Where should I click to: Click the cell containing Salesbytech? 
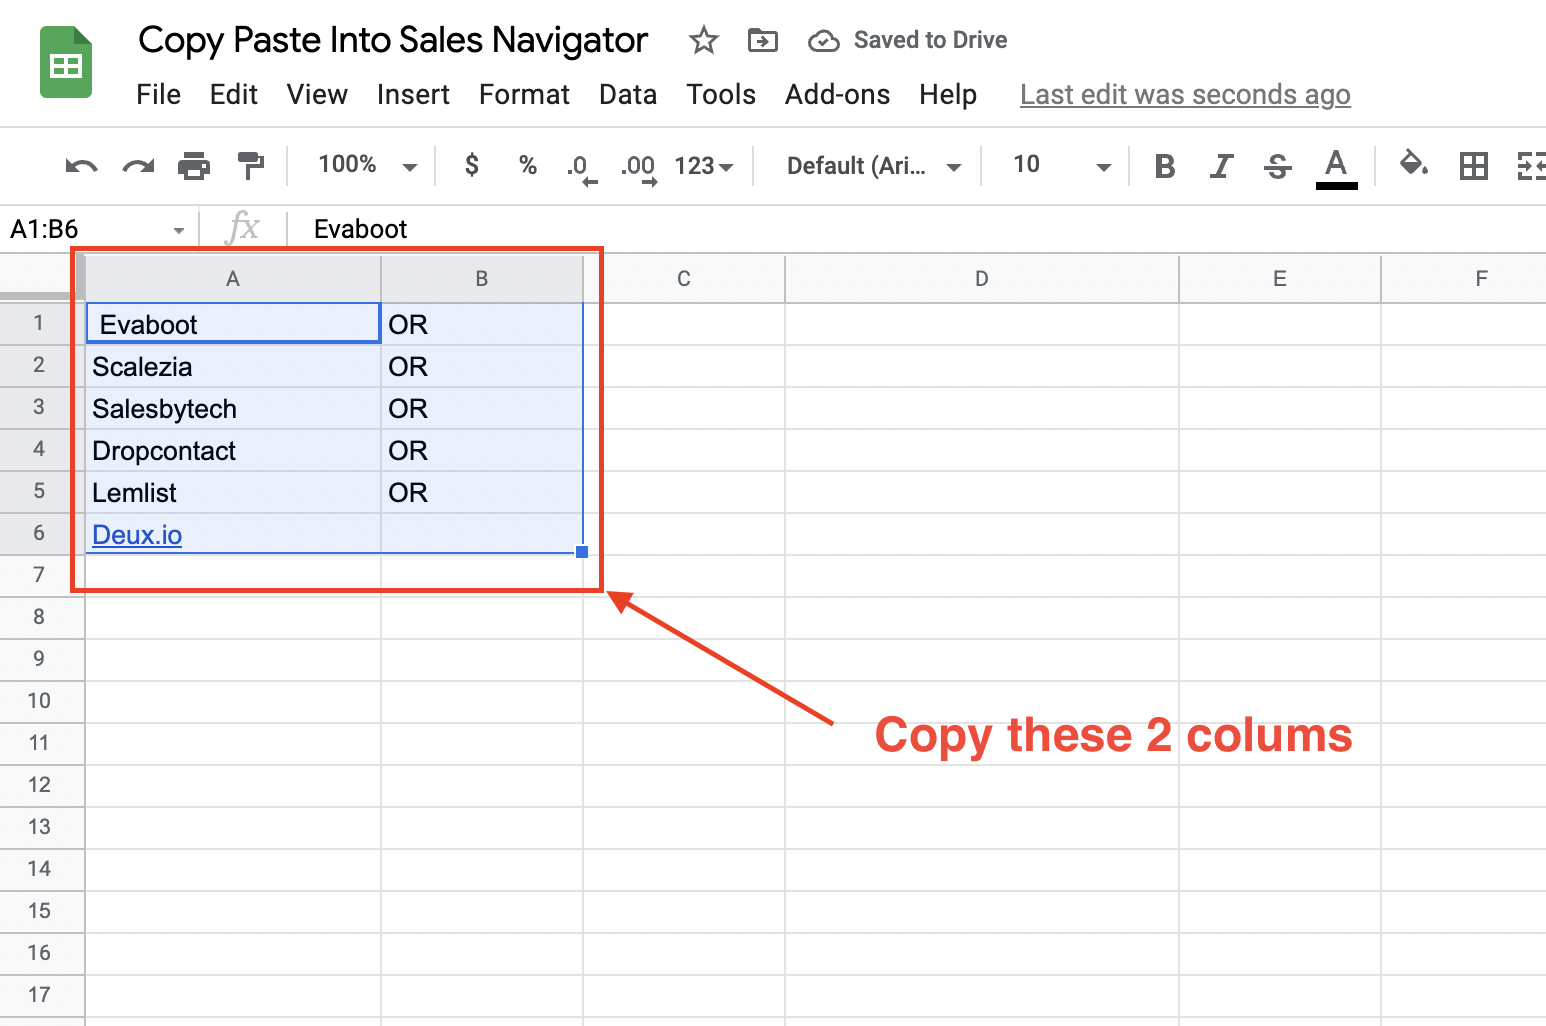point(233,409)
